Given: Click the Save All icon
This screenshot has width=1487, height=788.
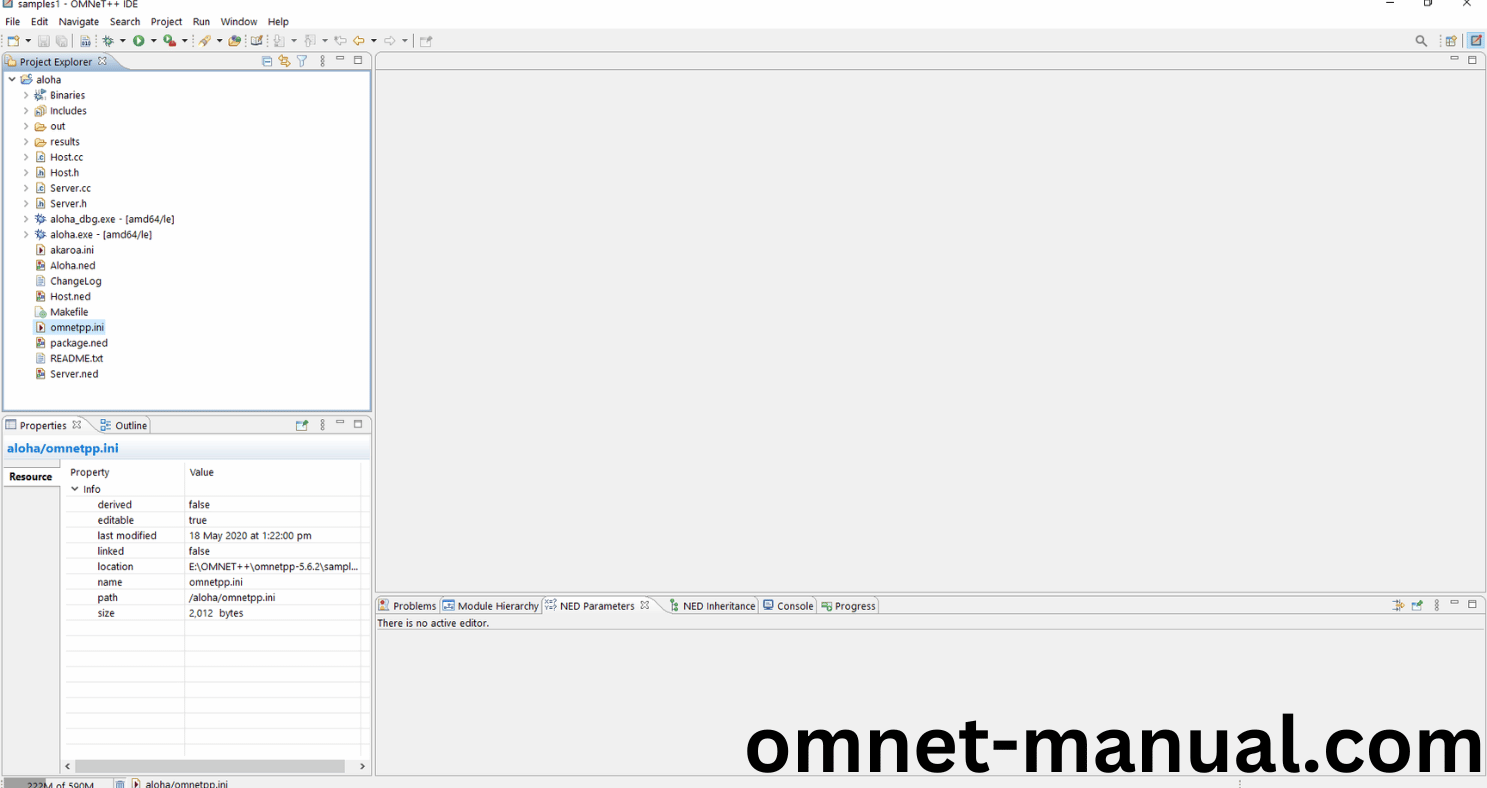Looking at the screenshot, I should [61, 41].
